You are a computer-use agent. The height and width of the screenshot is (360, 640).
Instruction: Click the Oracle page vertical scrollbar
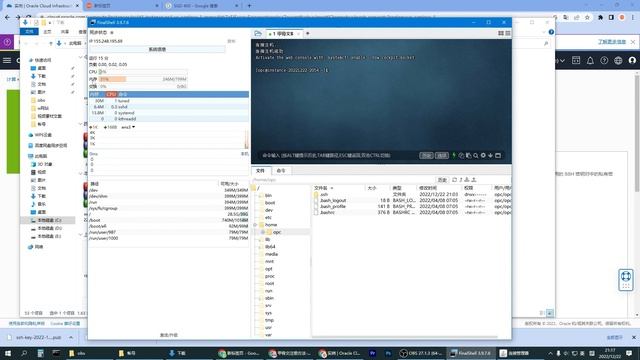[637, 133]
